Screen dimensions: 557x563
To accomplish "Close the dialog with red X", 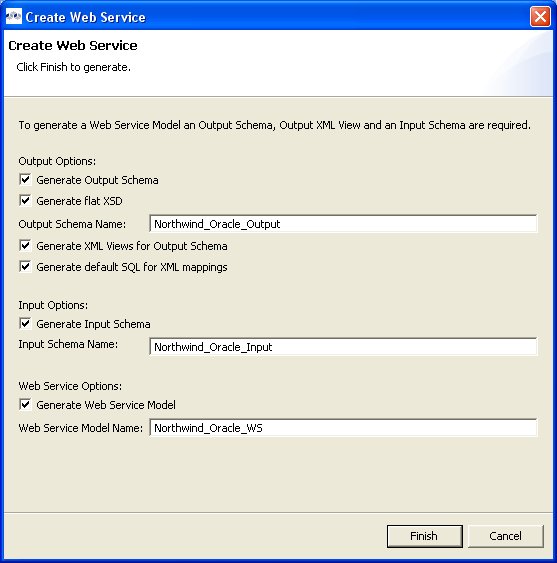I will coord(540,17).
